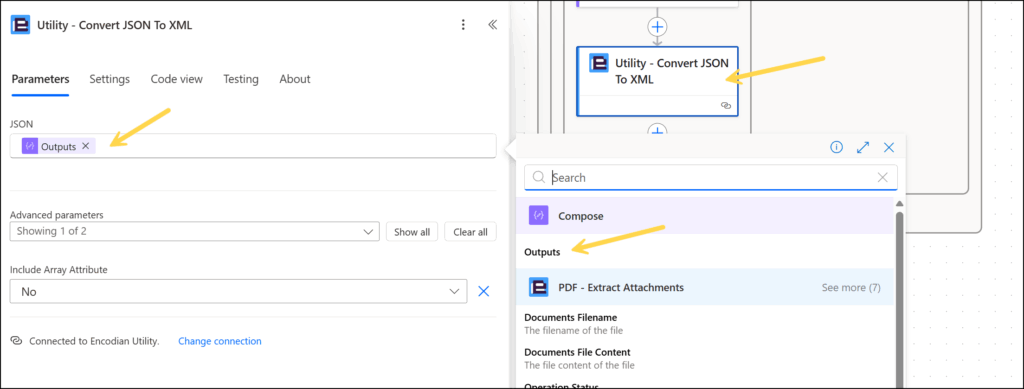Image resolution: width=1024 pixels, height=389 pixels.
Task: Close the dynamic content popup
Action: pyautogui.click(x=889, y=148)
